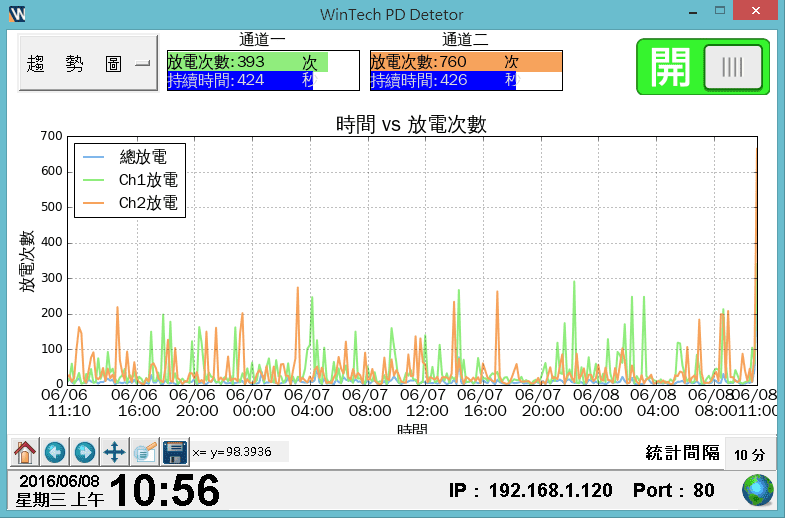Screen dimensions: 785x518
Task: Click channel one green 放電次數 393 field
Action: coord(247,62)
